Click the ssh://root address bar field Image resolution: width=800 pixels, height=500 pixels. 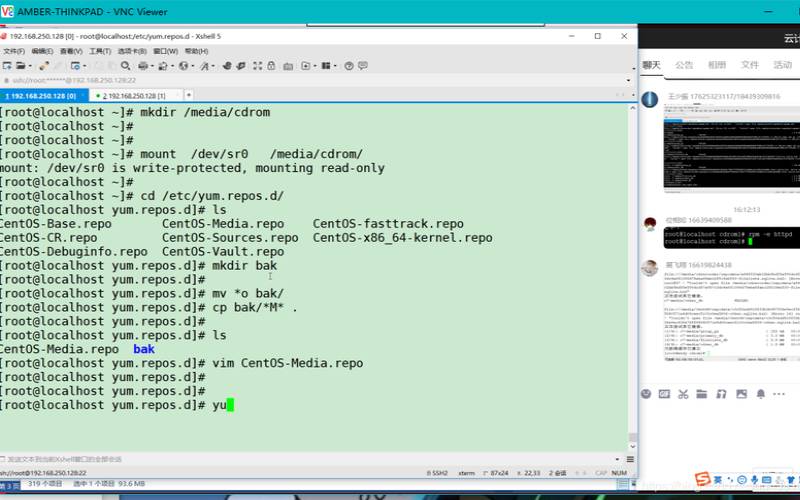[314, 81]
